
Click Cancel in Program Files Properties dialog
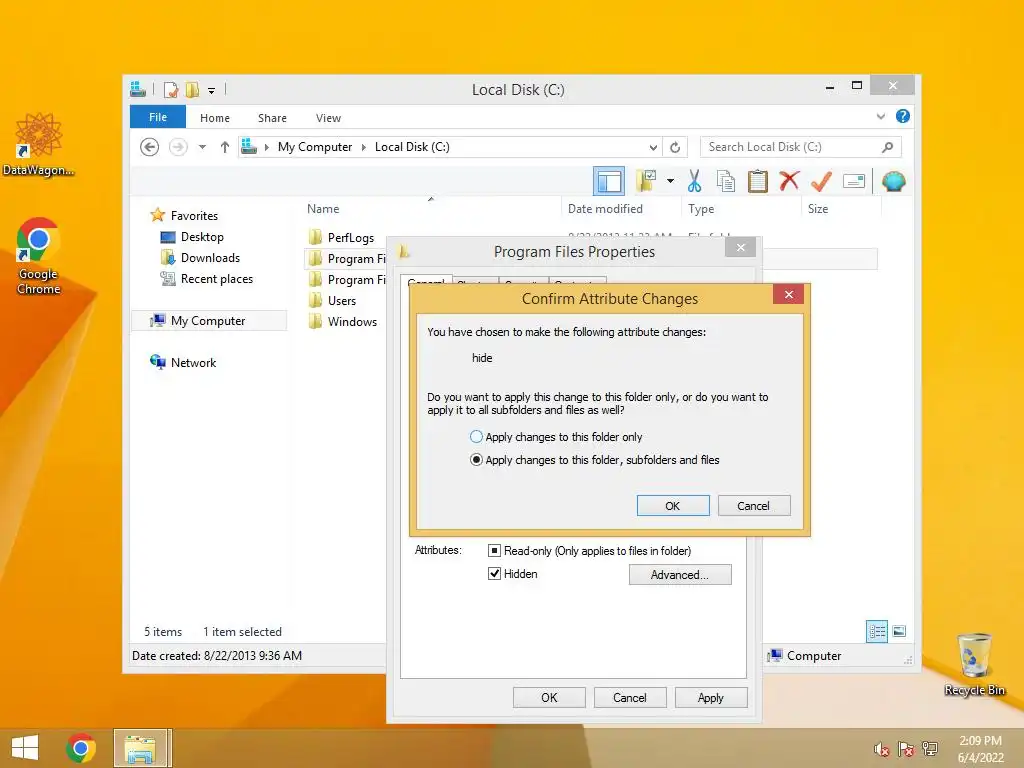tap(630, 697)
